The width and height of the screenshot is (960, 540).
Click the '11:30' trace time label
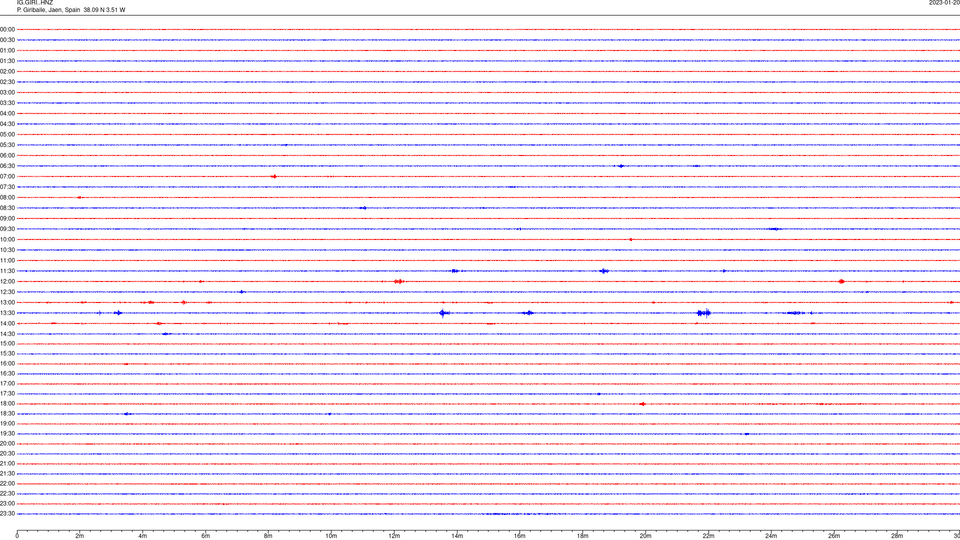click(x=7, y=271)
